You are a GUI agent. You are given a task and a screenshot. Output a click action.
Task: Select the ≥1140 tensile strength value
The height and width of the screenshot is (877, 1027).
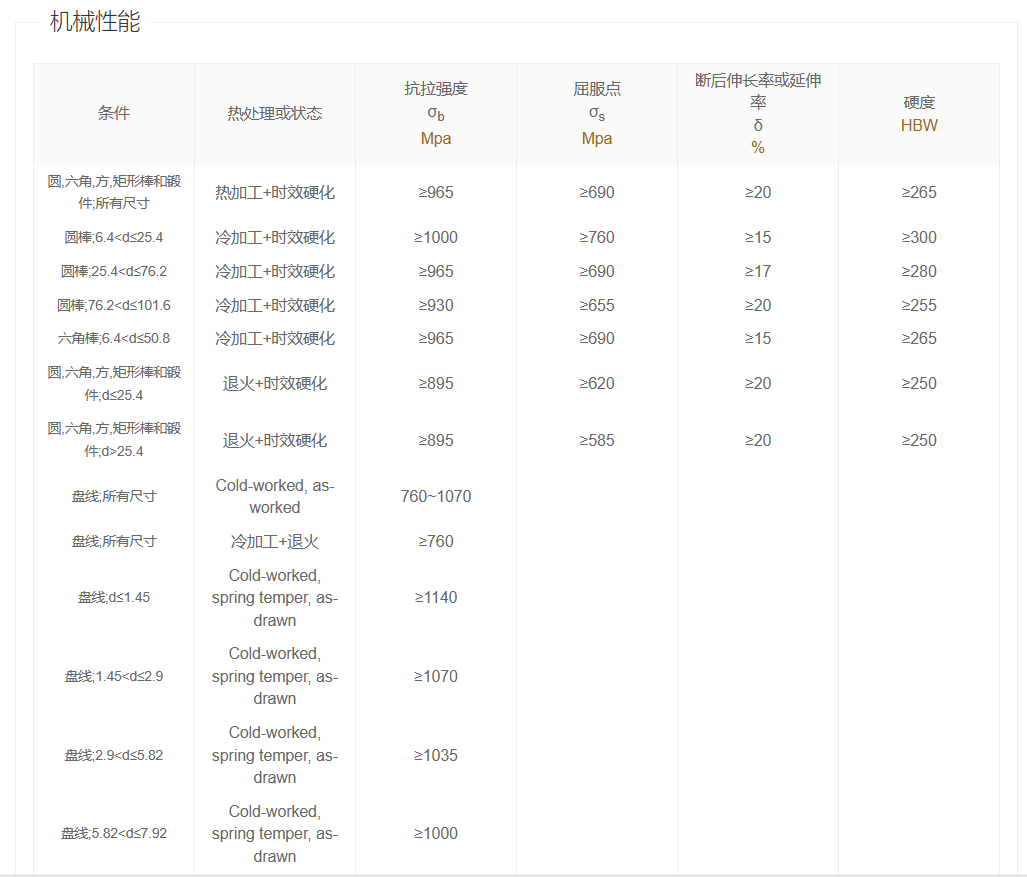point(435,598)
